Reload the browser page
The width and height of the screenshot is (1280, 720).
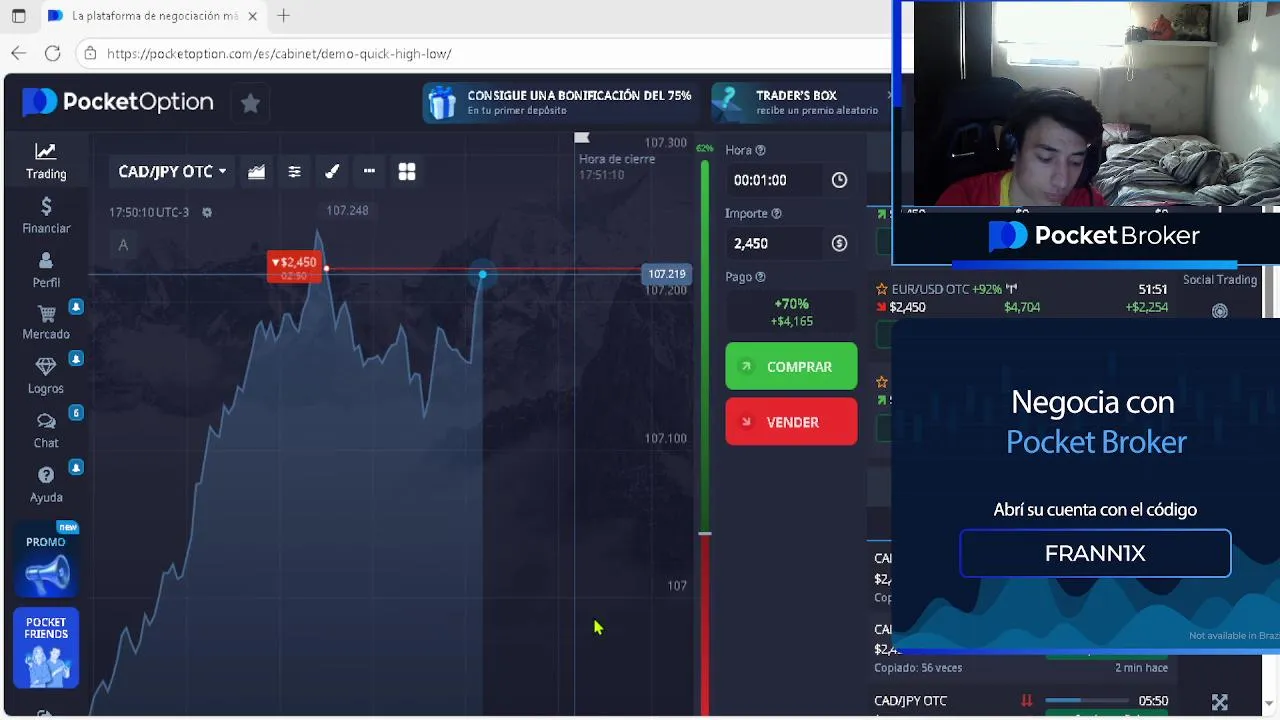click(53, 53)
